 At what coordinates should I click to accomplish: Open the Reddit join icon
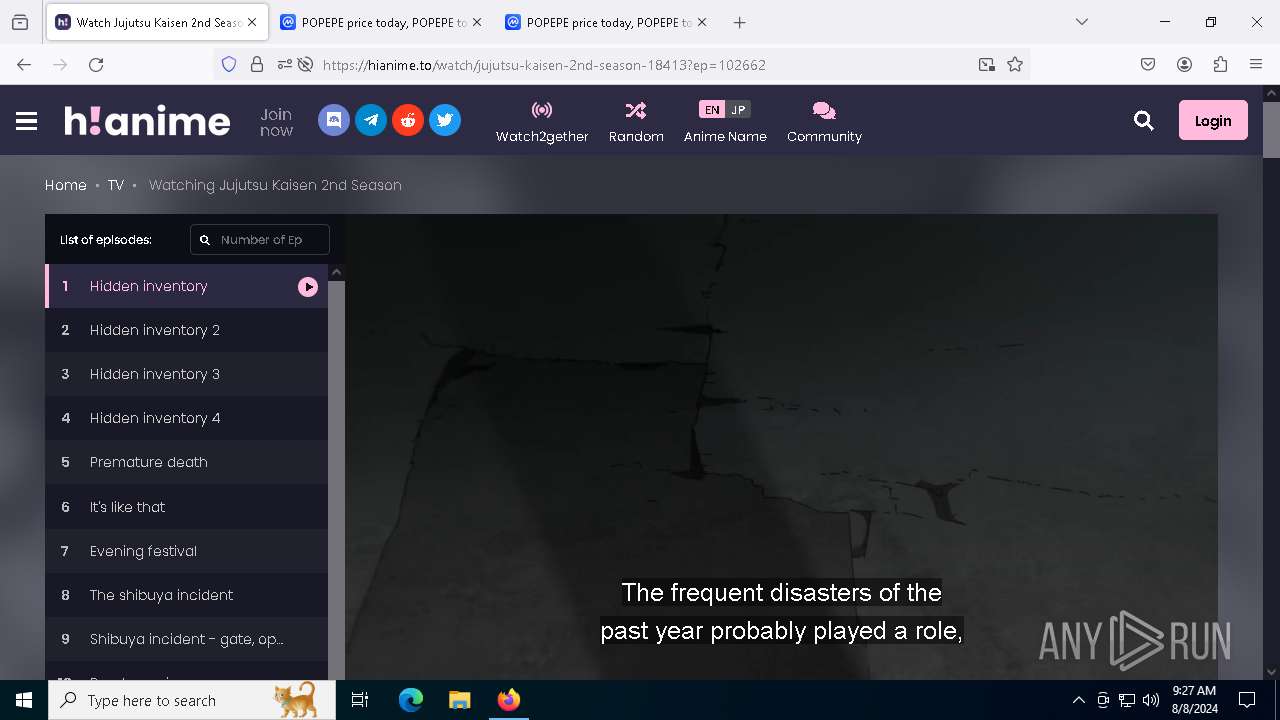[x=408, y=120]
